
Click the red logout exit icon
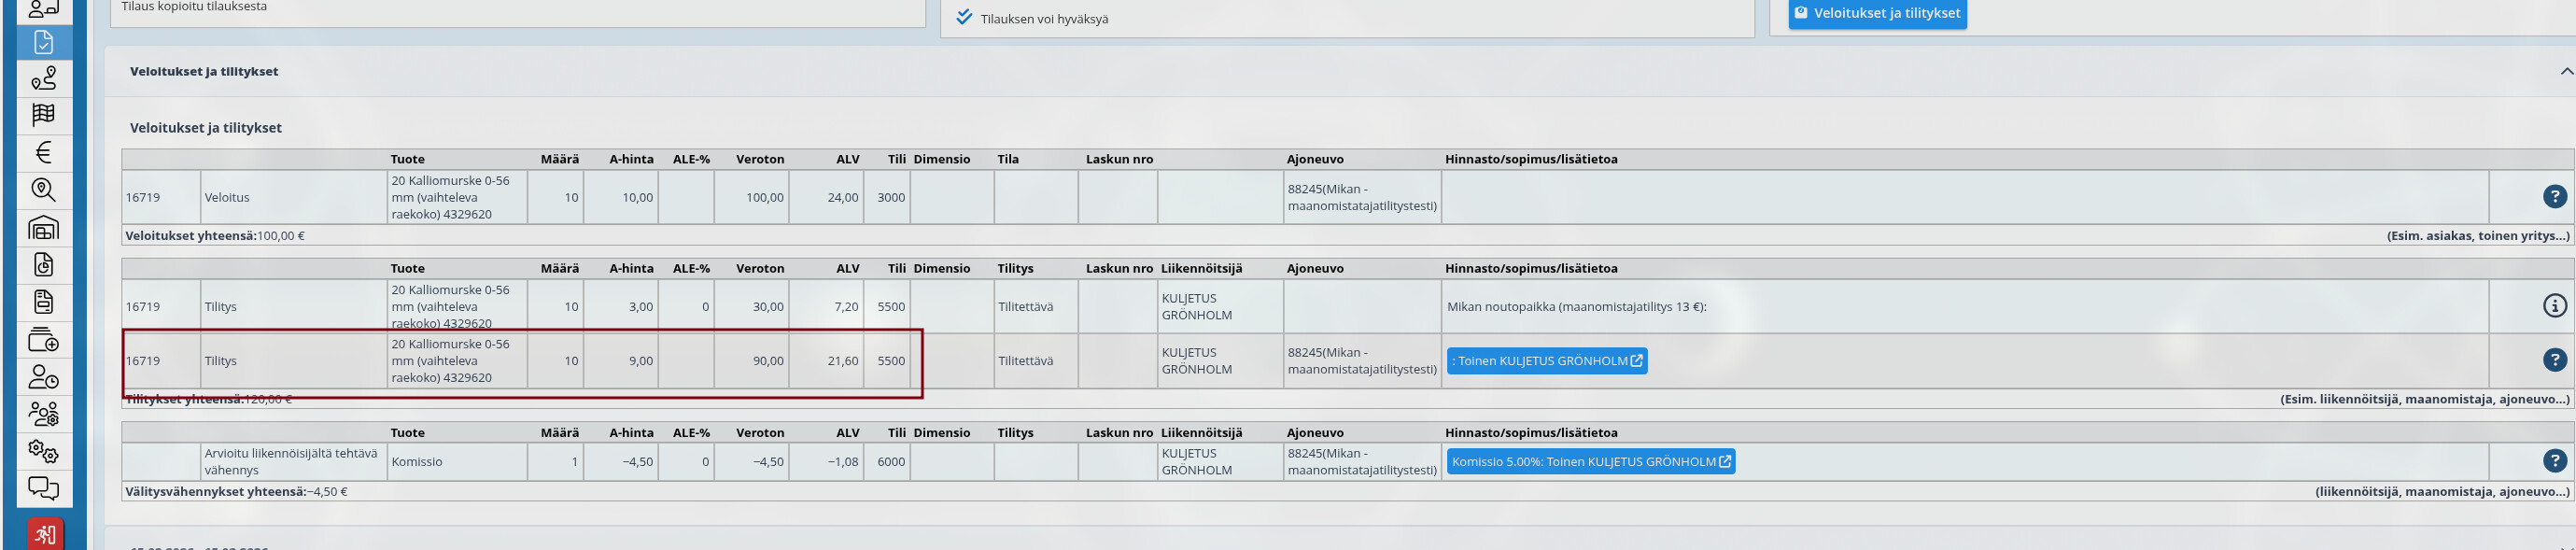pyautogui.click(x=45, y=534)
